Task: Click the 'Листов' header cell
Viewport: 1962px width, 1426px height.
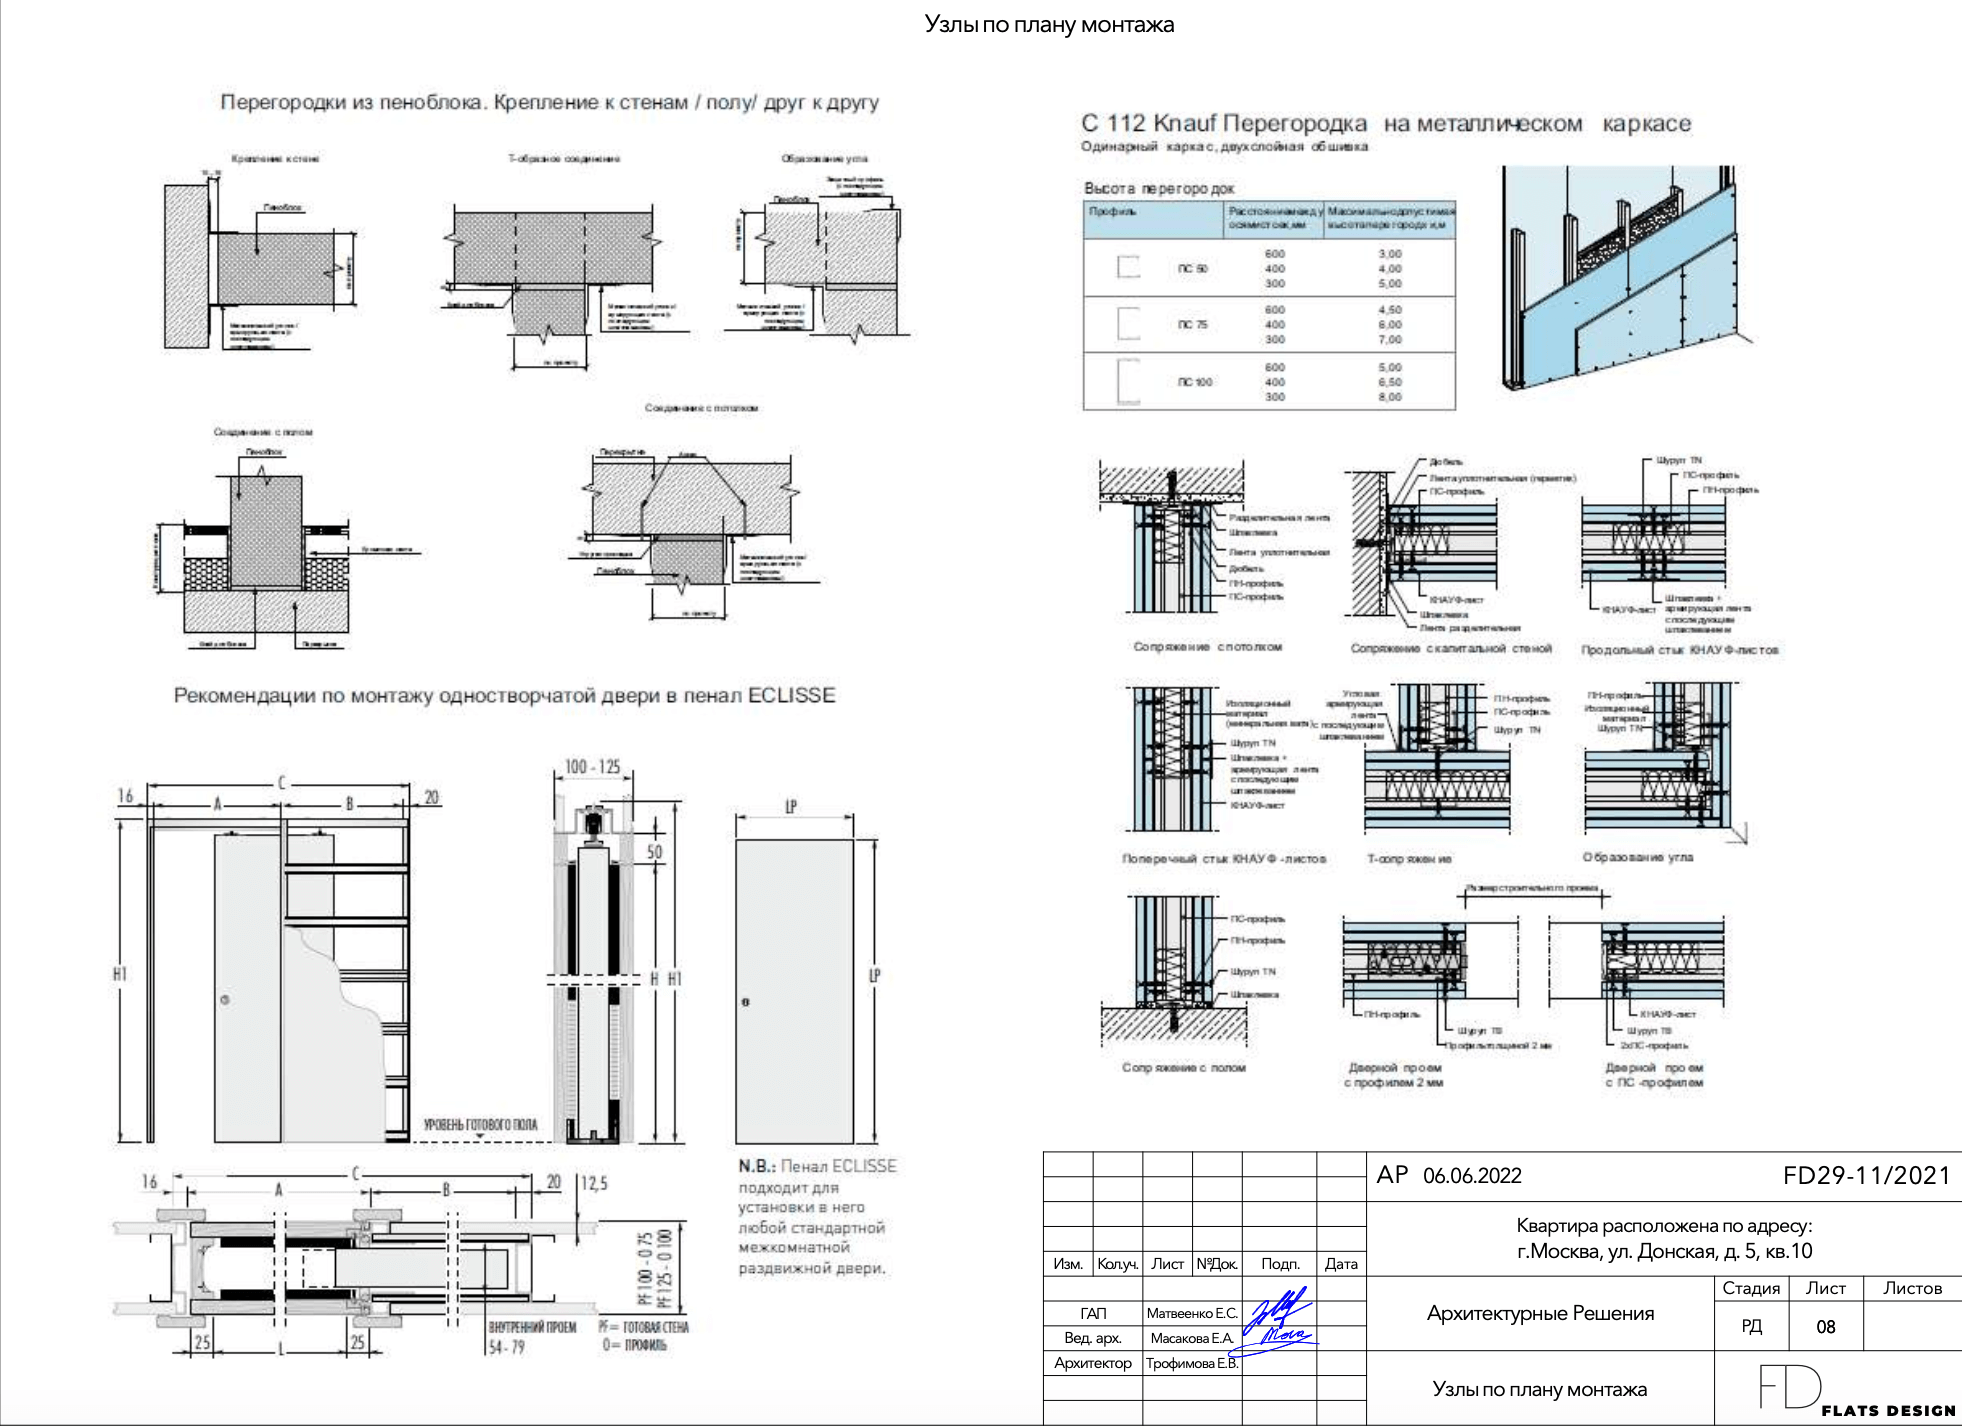Action: pyautogui.click(x=1912, y=1288)
